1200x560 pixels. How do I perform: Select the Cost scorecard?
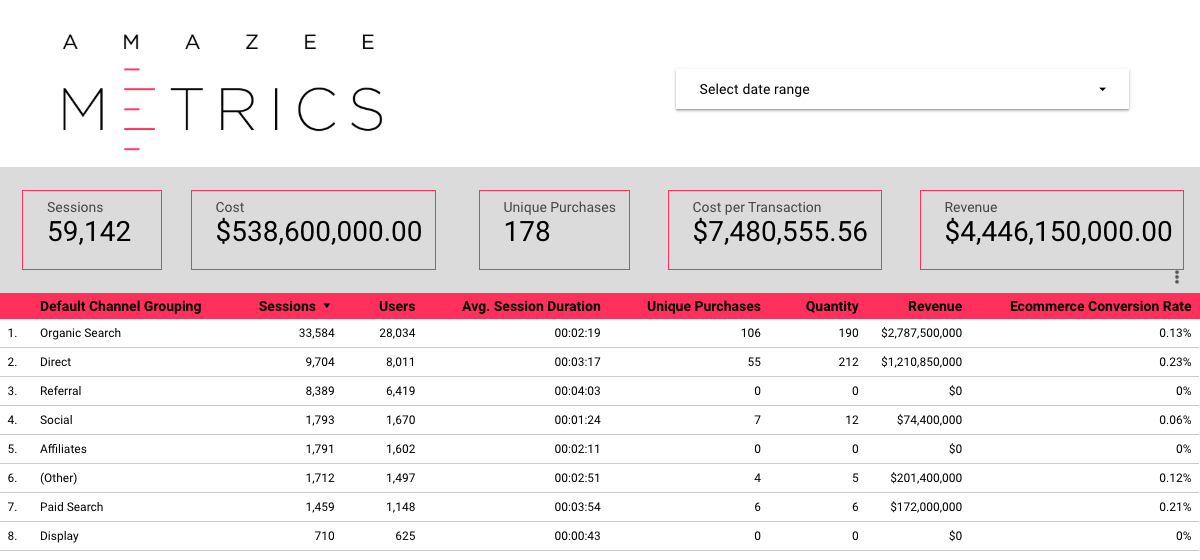coord(313,230)
